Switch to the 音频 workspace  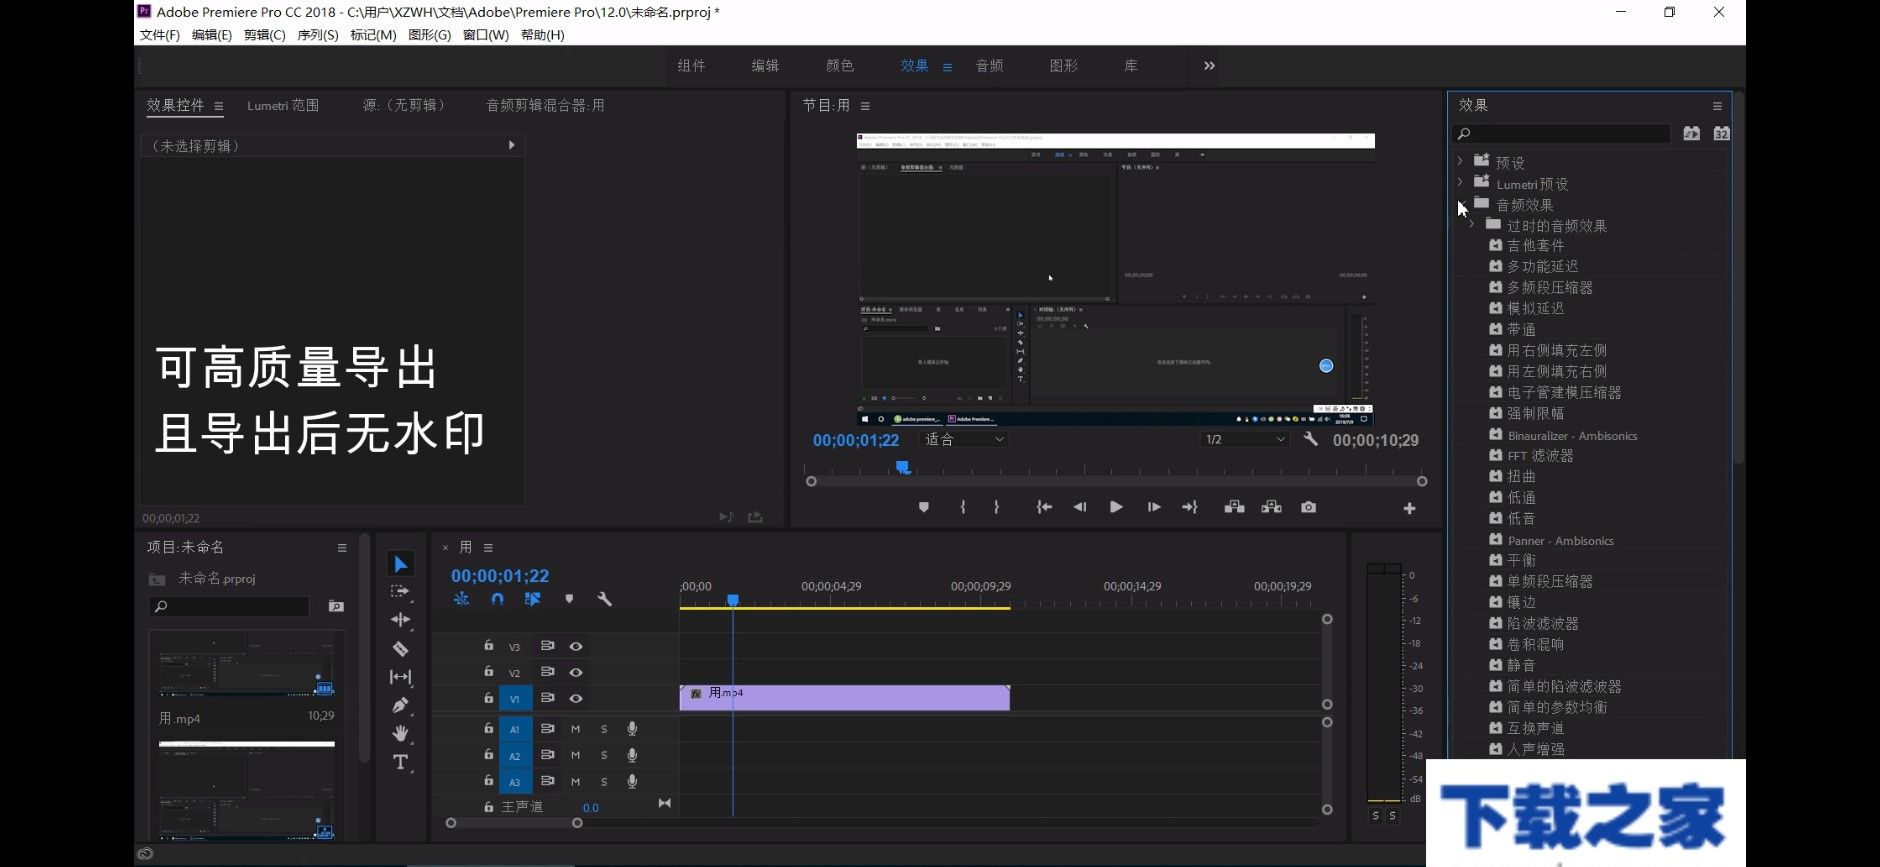[x=990, y=66]
